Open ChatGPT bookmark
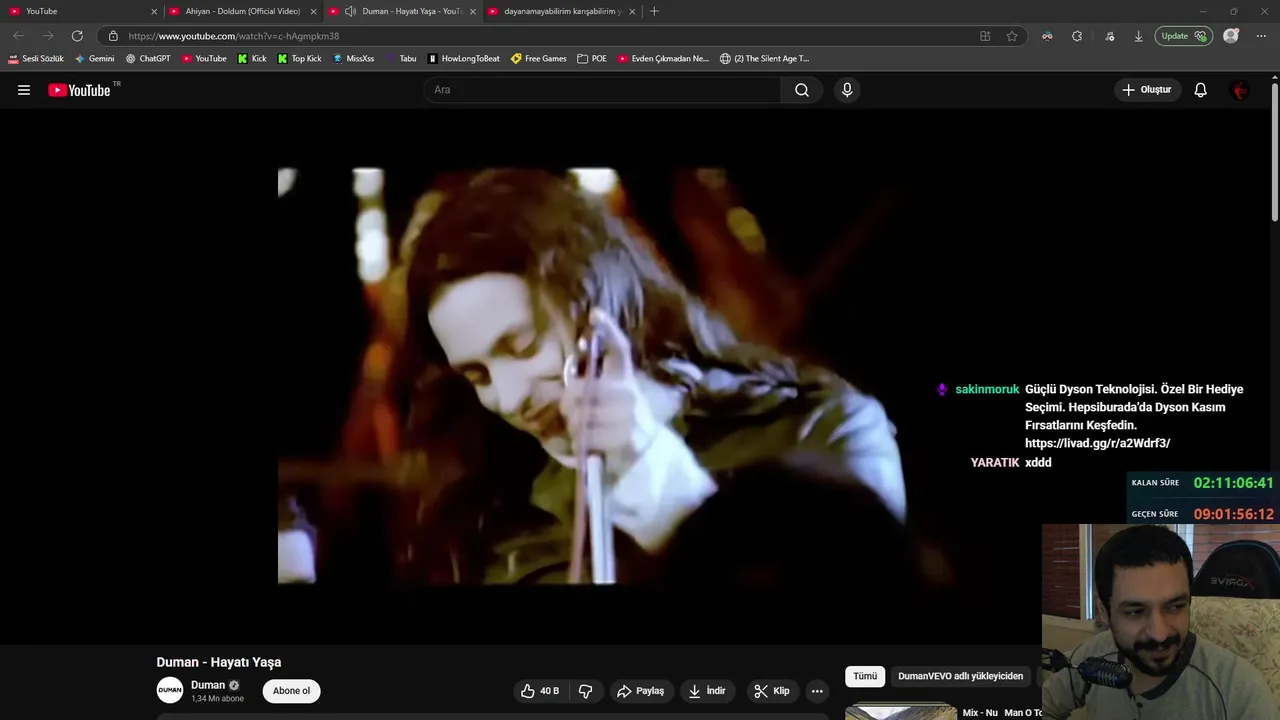Screen dimensions: 1280x720 point(148,59)
